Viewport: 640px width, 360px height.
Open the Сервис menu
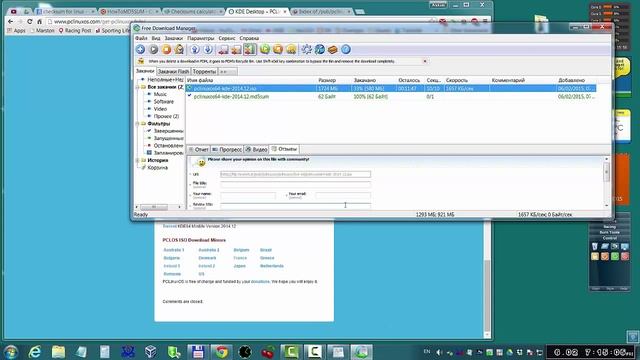(x=227, y=38)
